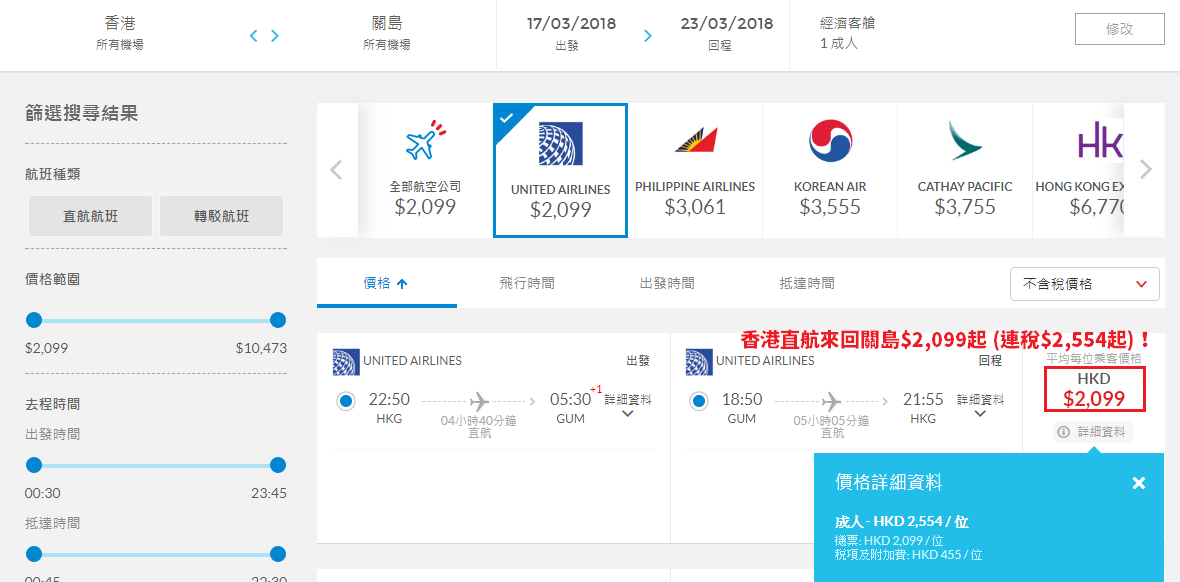Viewport: 1180px width, 582px height.
Task: Open the 不含稅價格 price dropdown
Action: coord(1084,284)
